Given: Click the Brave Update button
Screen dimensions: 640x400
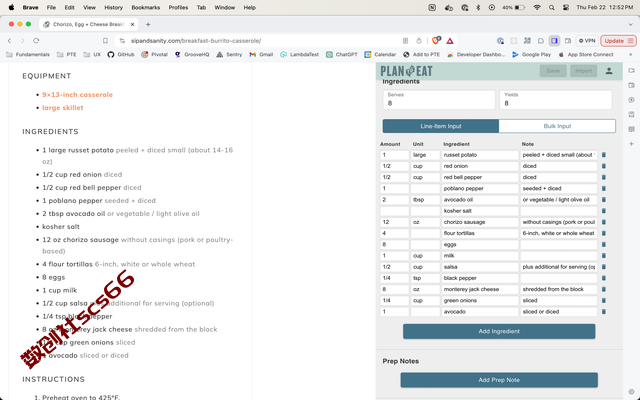Looking at the screenshot, I should 618,41.
